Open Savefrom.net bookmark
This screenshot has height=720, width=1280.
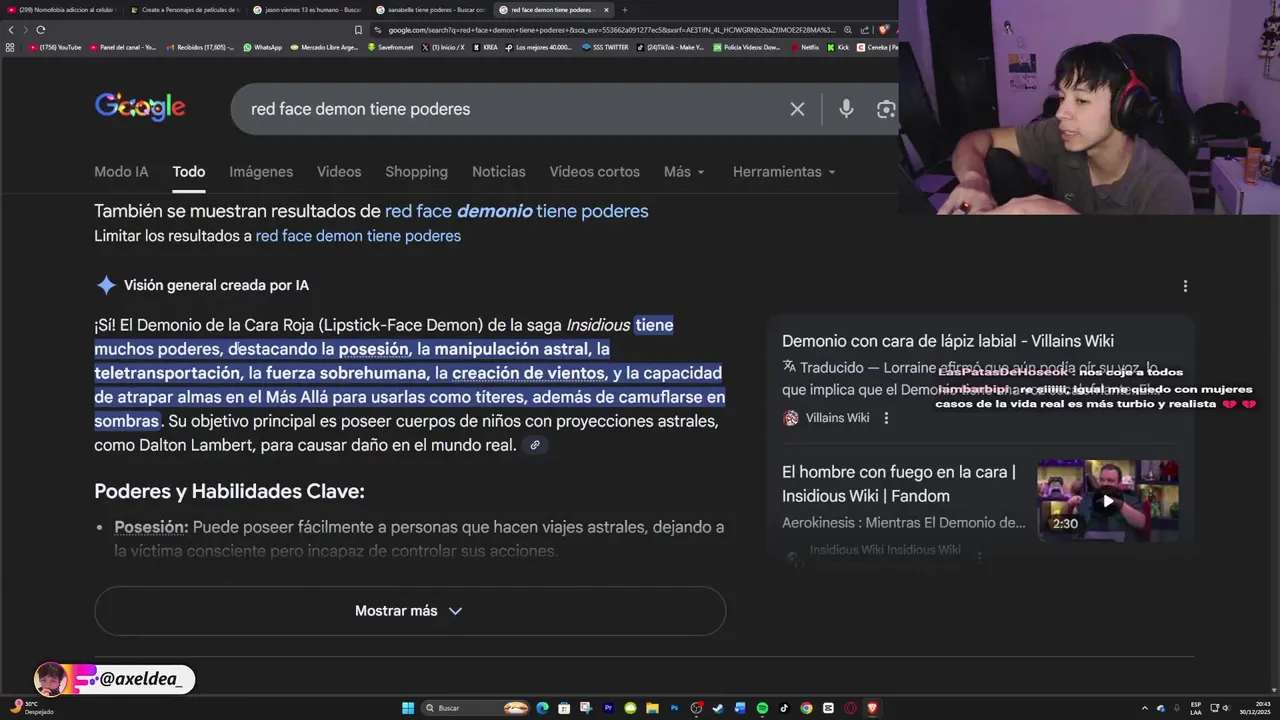pyautogui.click(x=390, y=47)
